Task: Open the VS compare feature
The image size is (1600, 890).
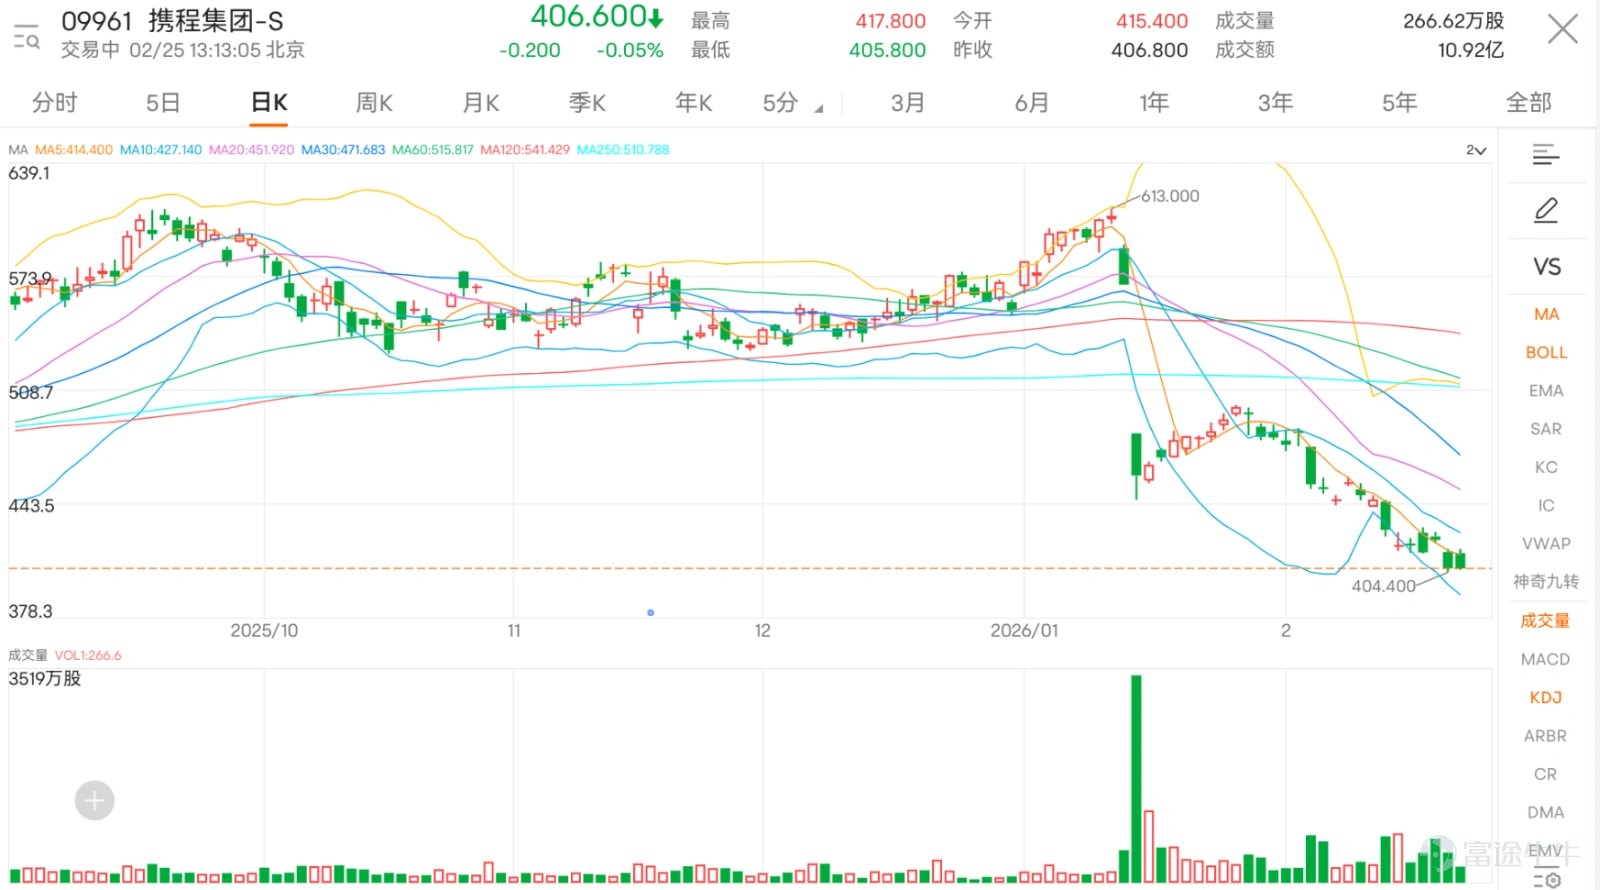Action: 1547,267
